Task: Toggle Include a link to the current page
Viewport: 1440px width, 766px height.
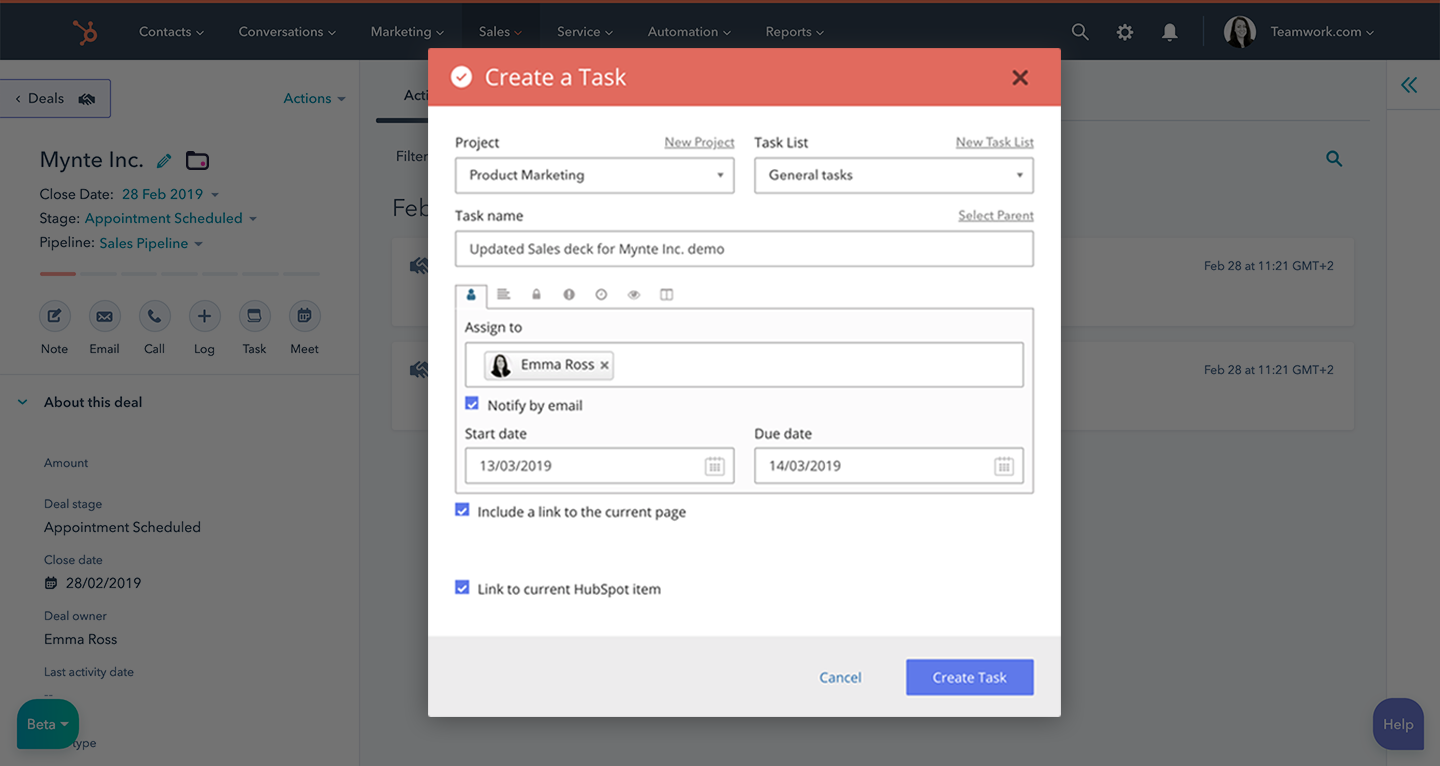Action: tap(462, 510)
